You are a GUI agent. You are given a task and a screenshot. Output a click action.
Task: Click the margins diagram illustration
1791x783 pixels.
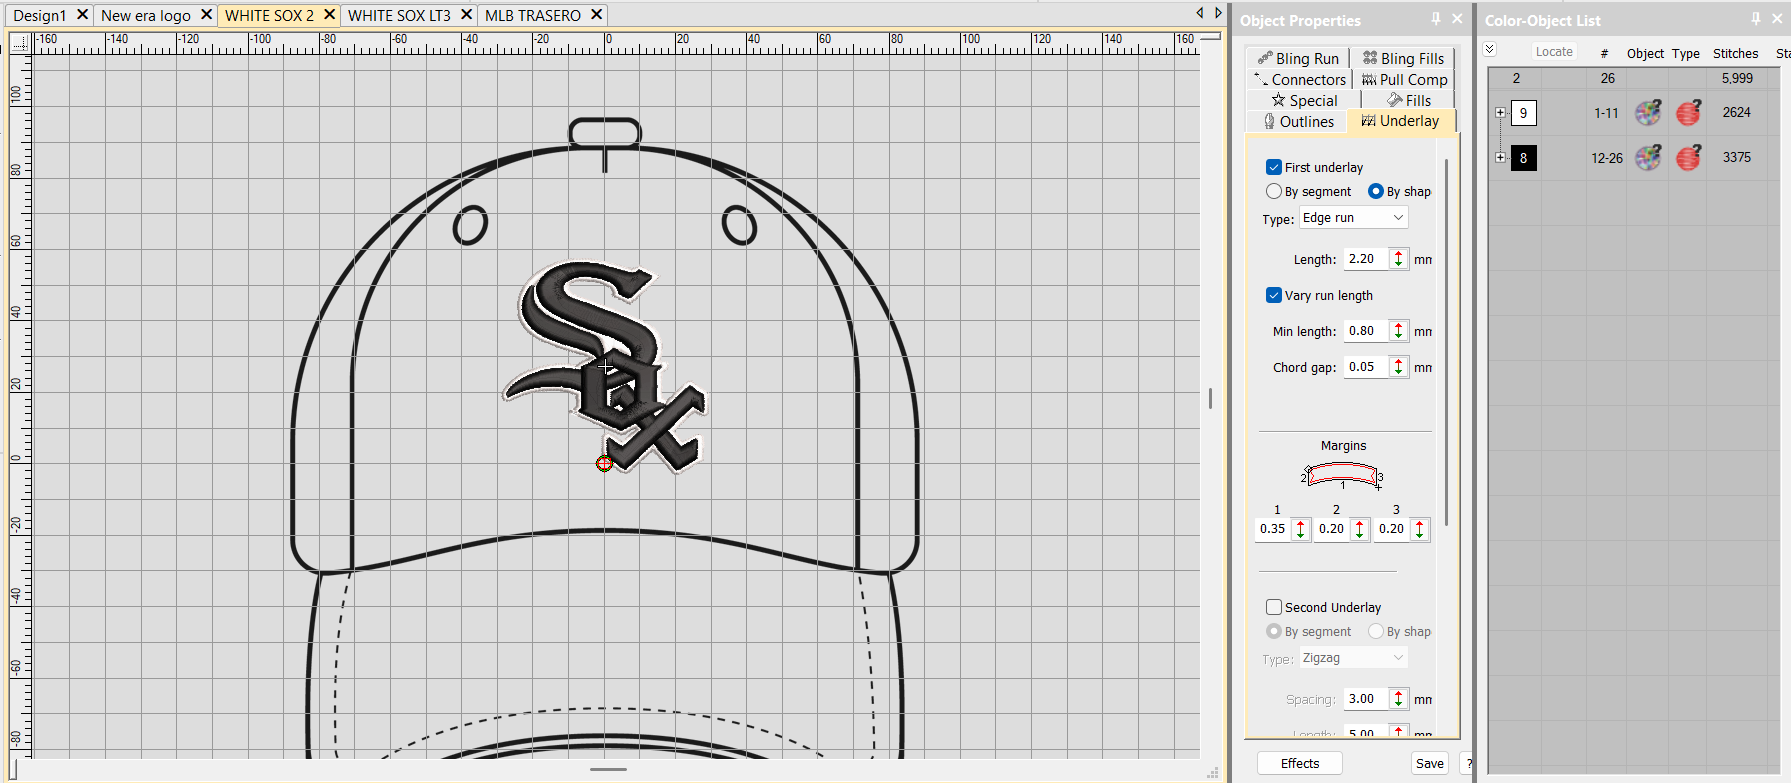1343,475
